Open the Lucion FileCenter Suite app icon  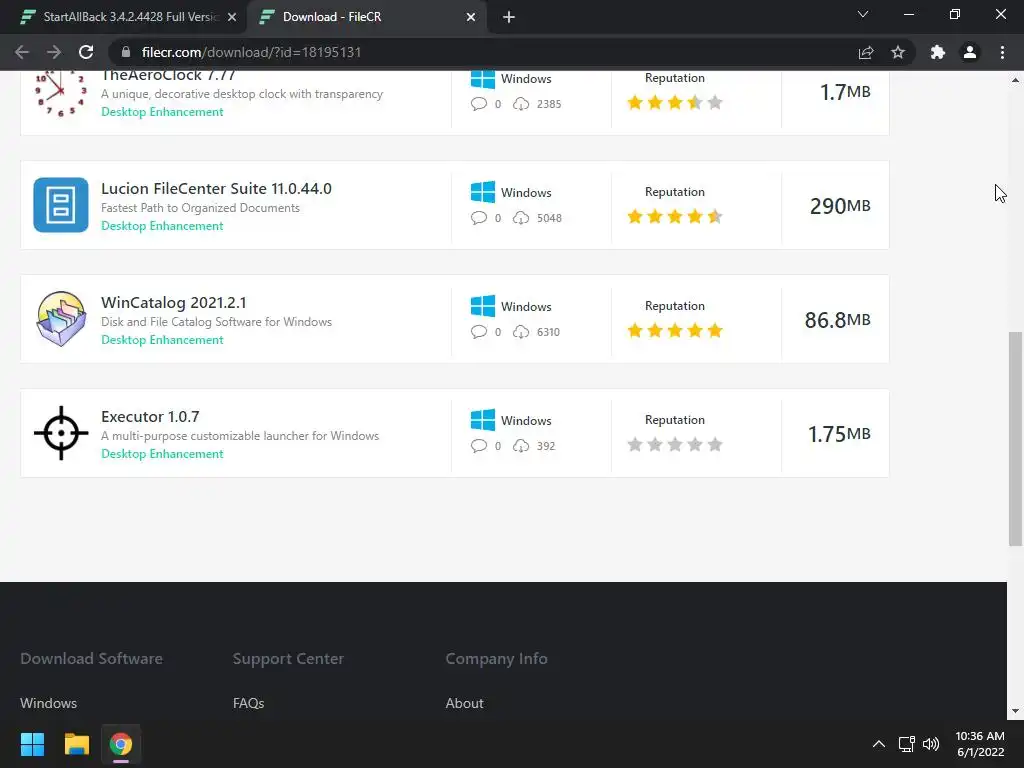61,205
